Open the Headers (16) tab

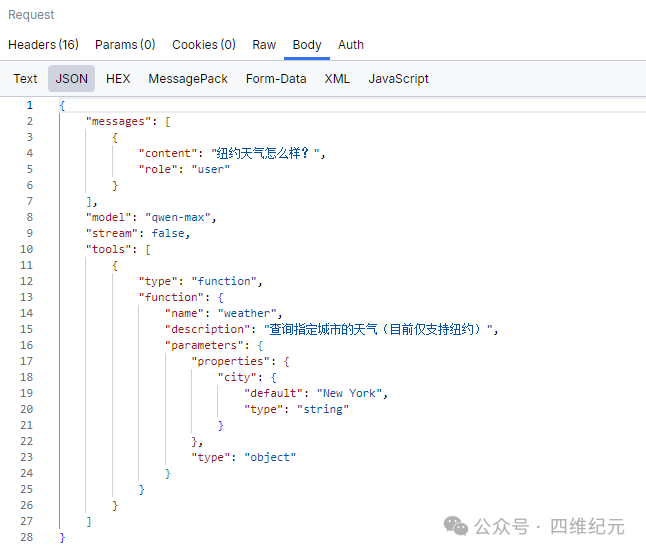(x=43, y=45)
